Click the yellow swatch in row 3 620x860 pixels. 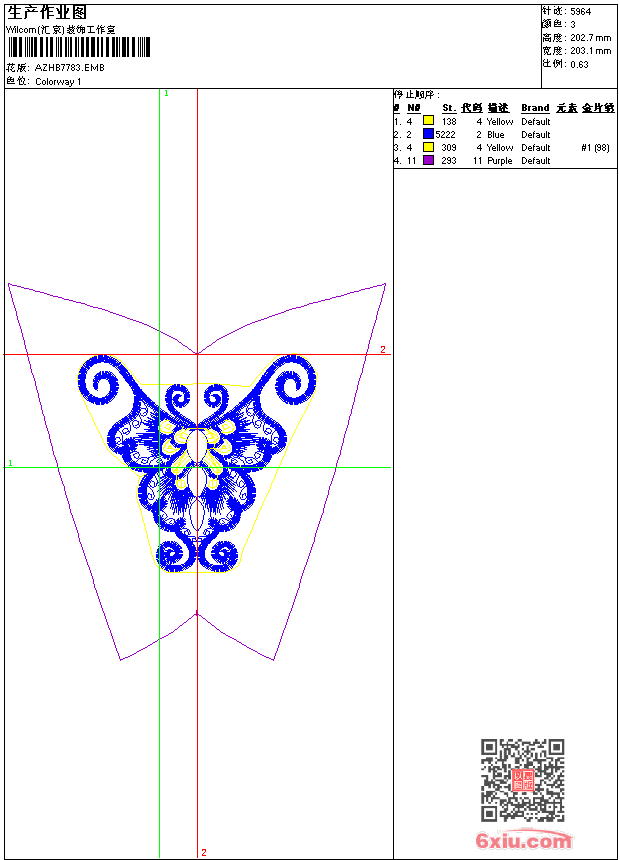click(429, 147)
